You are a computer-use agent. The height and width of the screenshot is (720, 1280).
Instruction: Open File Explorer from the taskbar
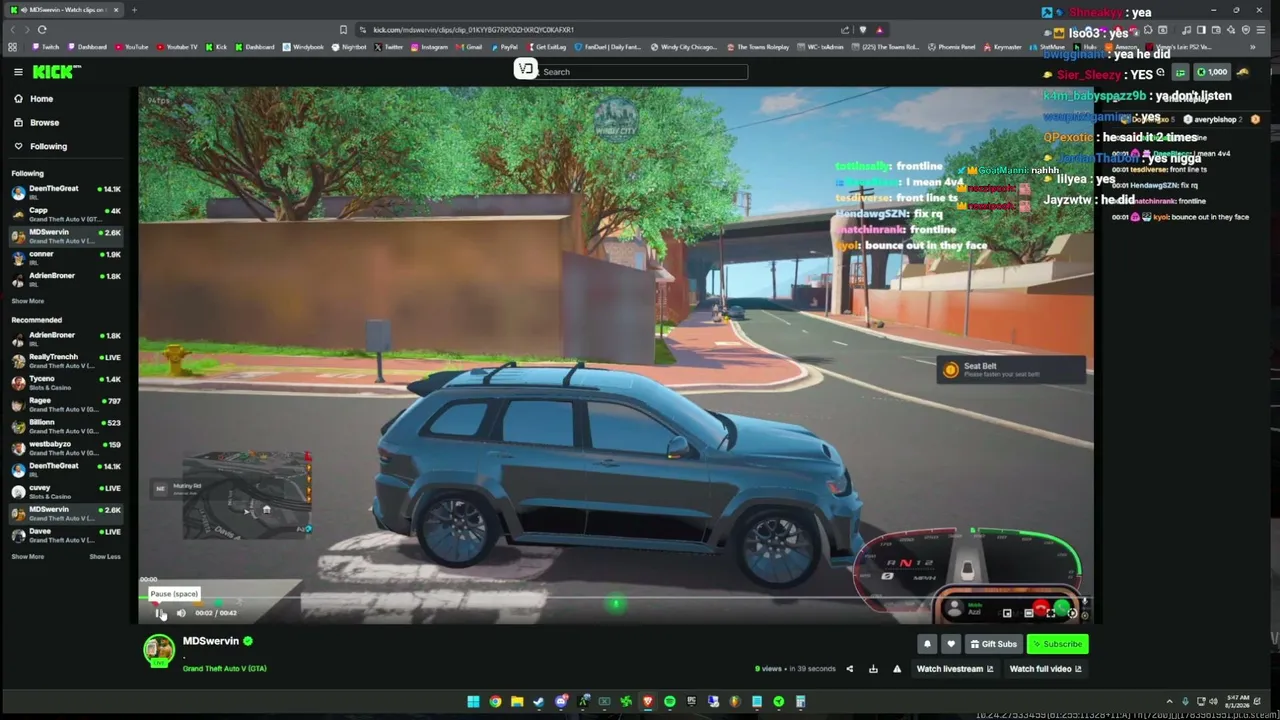(517, 702)
